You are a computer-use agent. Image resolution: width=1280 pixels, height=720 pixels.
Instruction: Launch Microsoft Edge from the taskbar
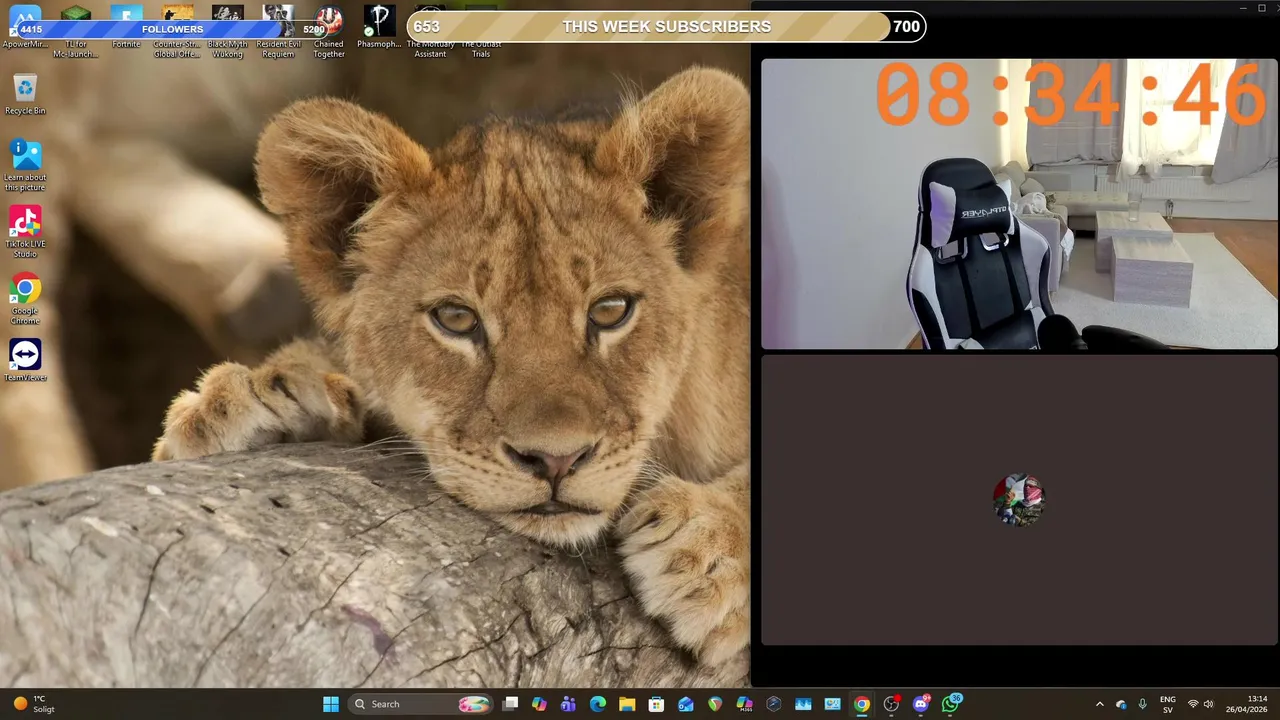(598, 704)
